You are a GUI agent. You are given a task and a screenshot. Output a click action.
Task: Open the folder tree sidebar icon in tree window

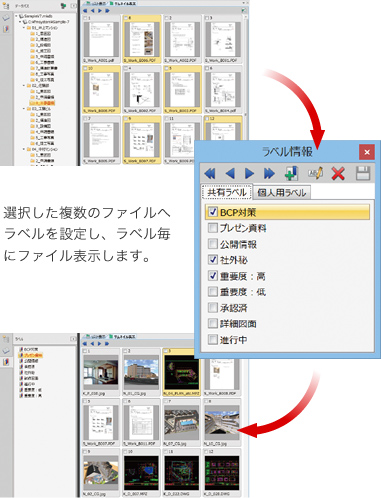tap(6, 6)
